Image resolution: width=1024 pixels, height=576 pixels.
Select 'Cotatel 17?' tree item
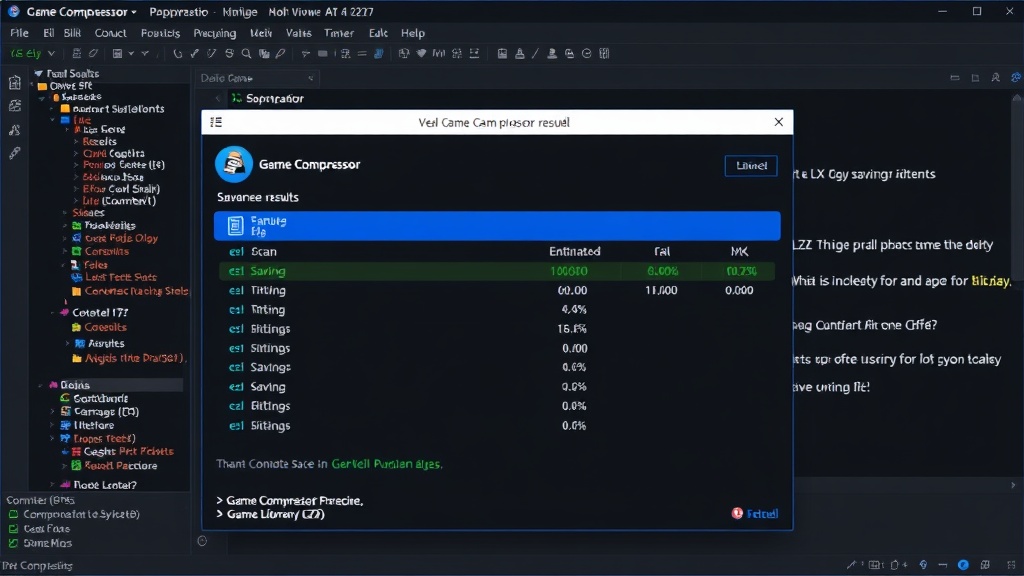click(100, 313)
